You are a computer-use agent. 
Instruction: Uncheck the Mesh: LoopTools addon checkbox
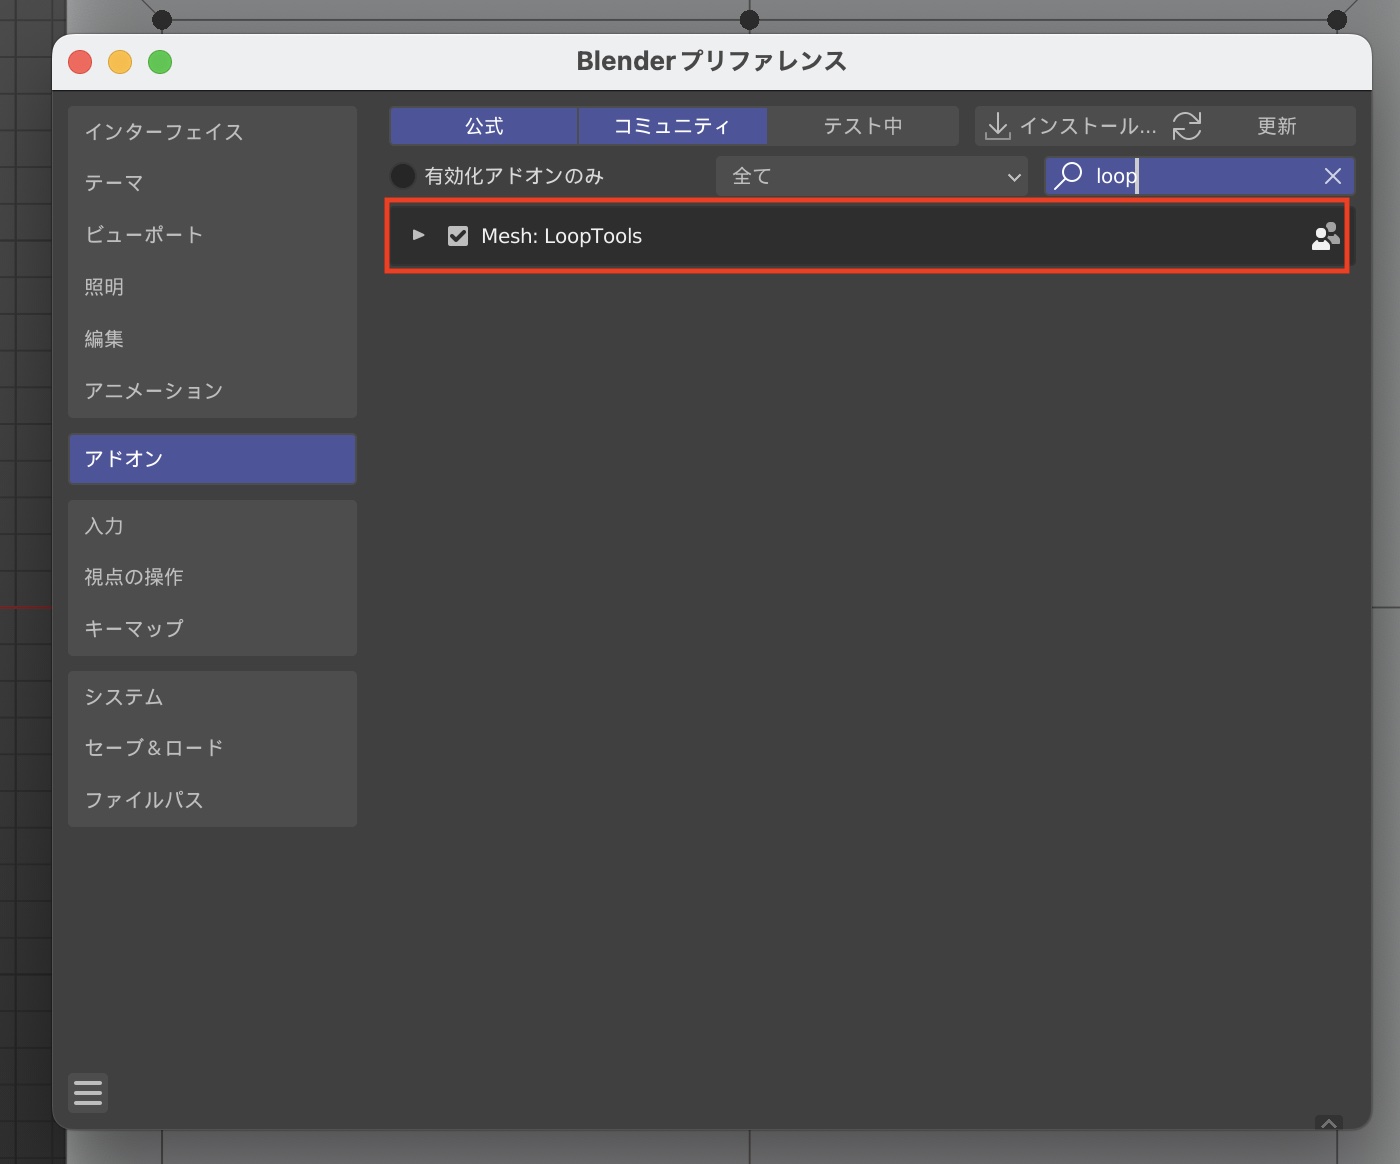tap(458, 236)
